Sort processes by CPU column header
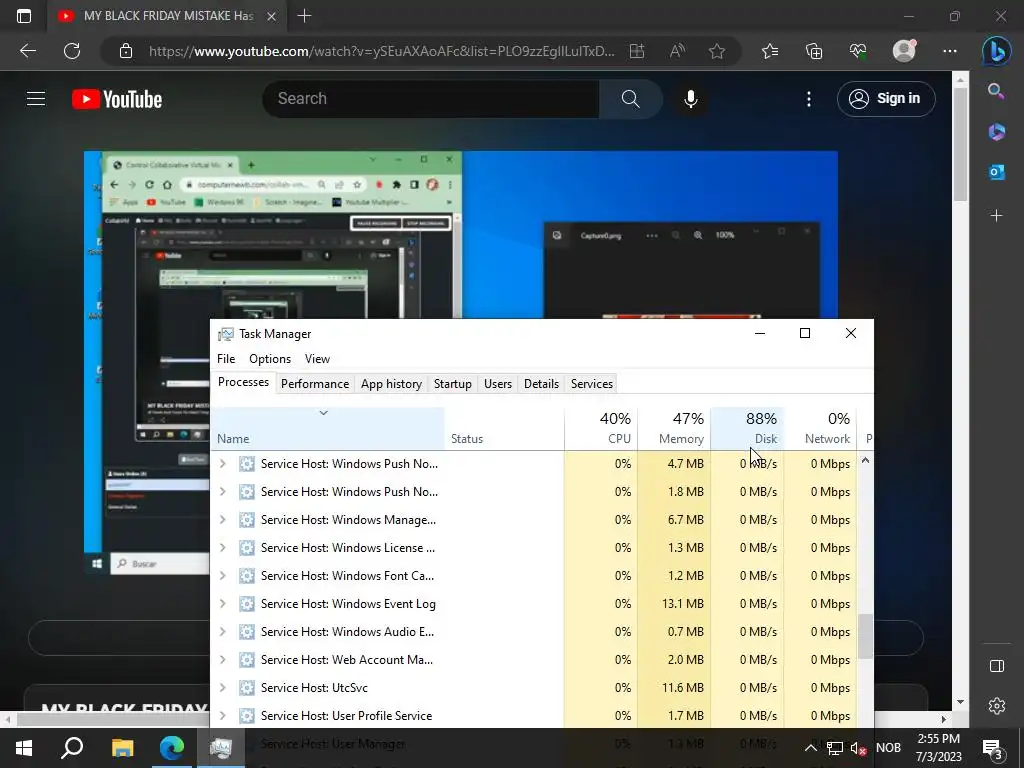Screen dimensions: 1024x768 point(601,428)
